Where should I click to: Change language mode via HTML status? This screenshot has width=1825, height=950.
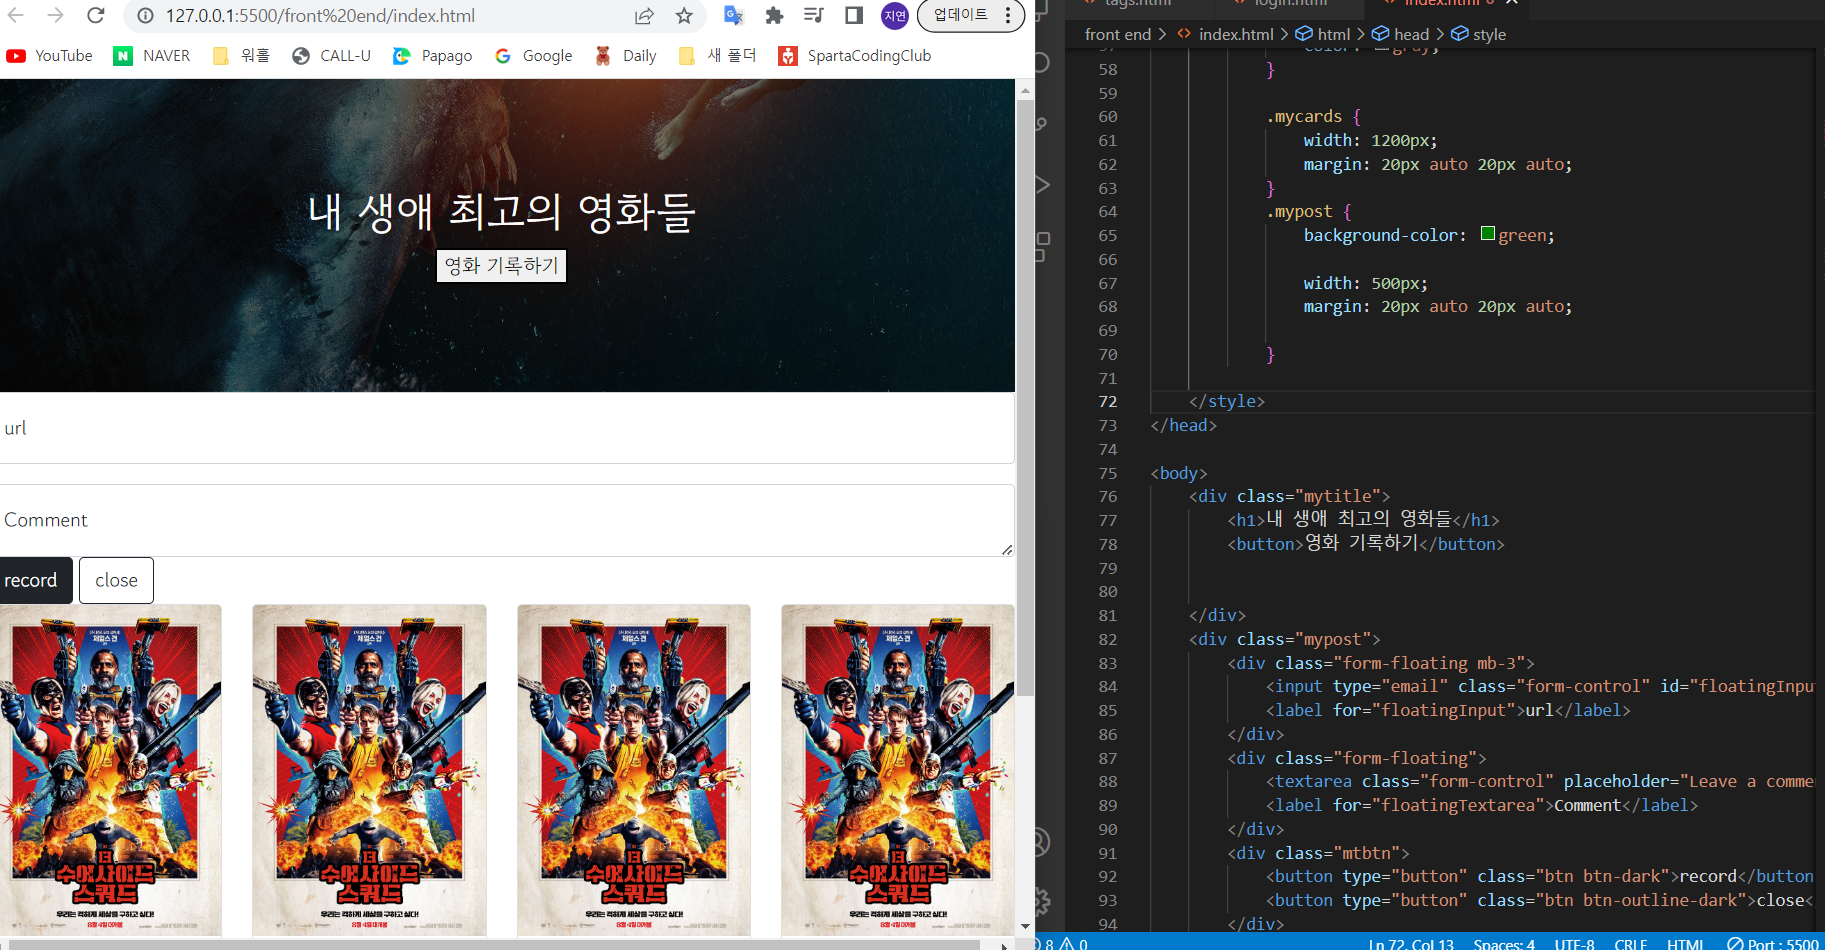(x=1685, y=944)
